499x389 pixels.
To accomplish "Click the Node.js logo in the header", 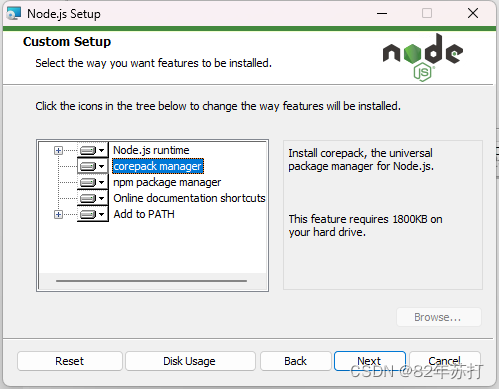I will pos(423,57).
